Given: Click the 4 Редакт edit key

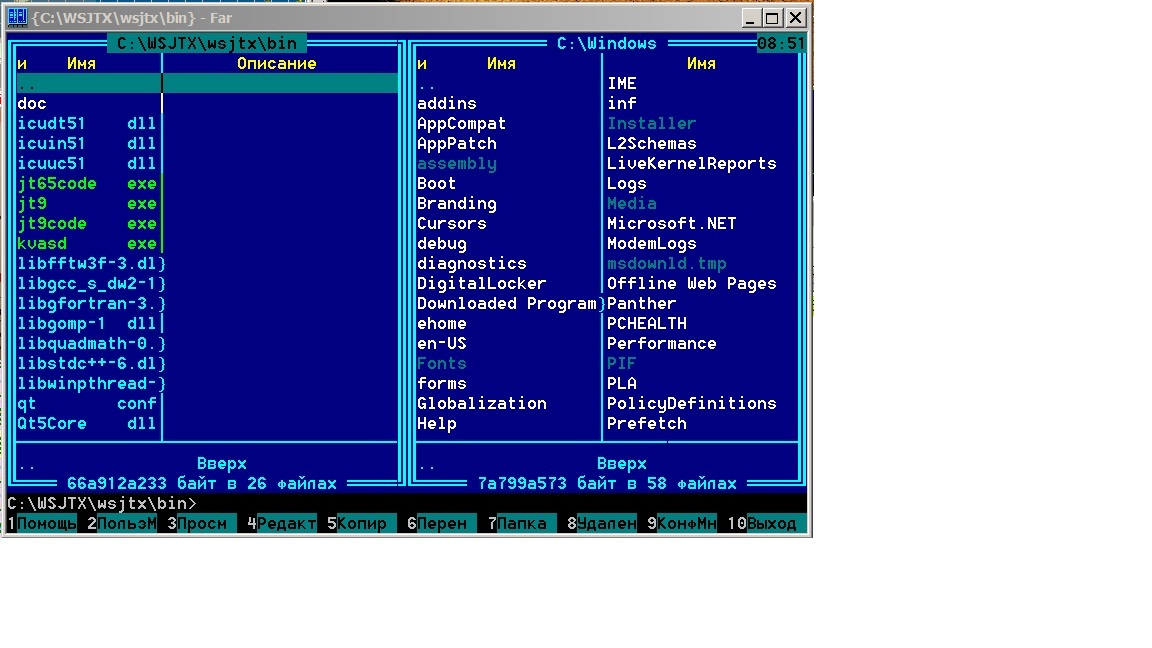Looking at the screenshot, I should [285, 523].
